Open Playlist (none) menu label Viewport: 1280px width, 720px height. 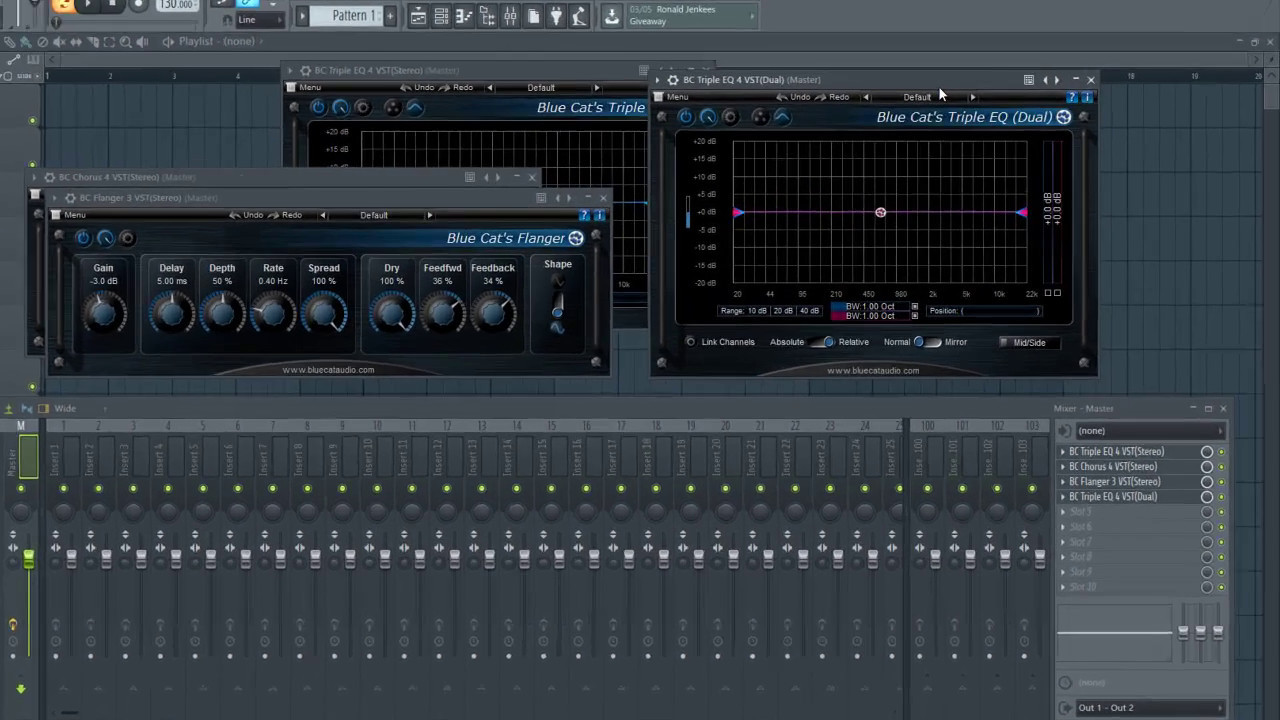click(216, 41)
